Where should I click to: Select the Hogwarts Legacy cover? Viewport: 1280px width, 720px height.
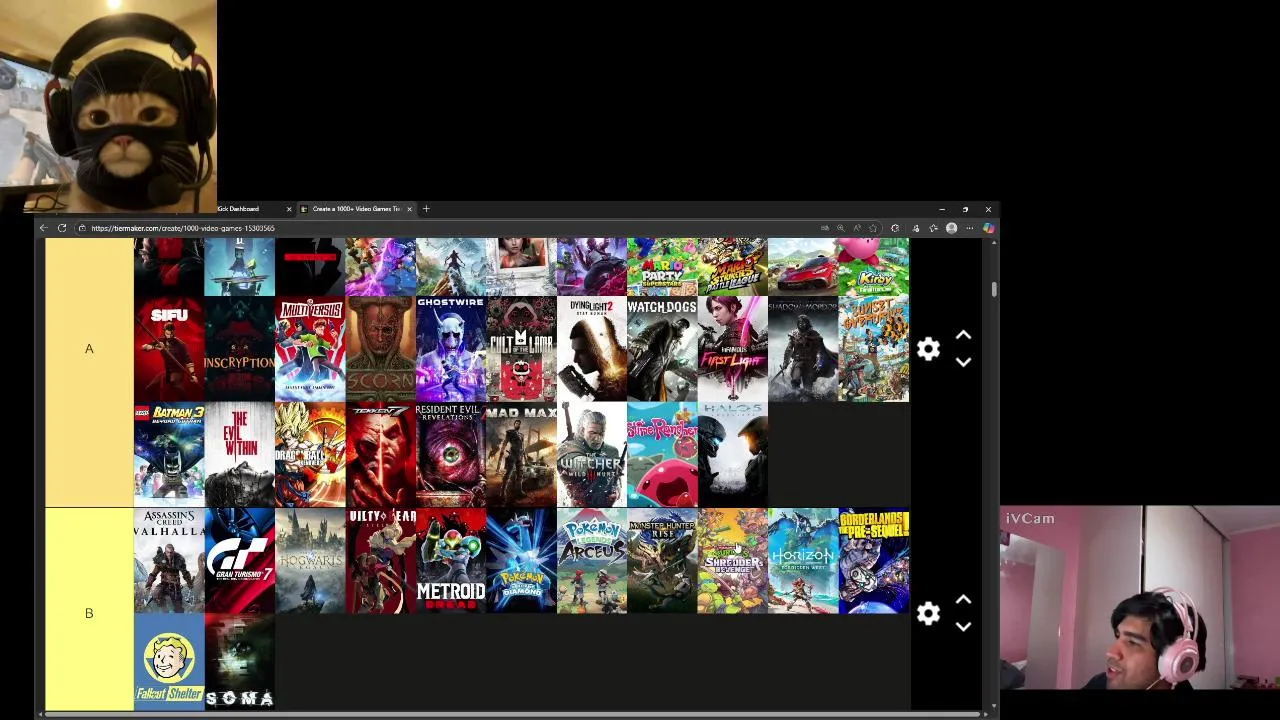tap(310, 561)
